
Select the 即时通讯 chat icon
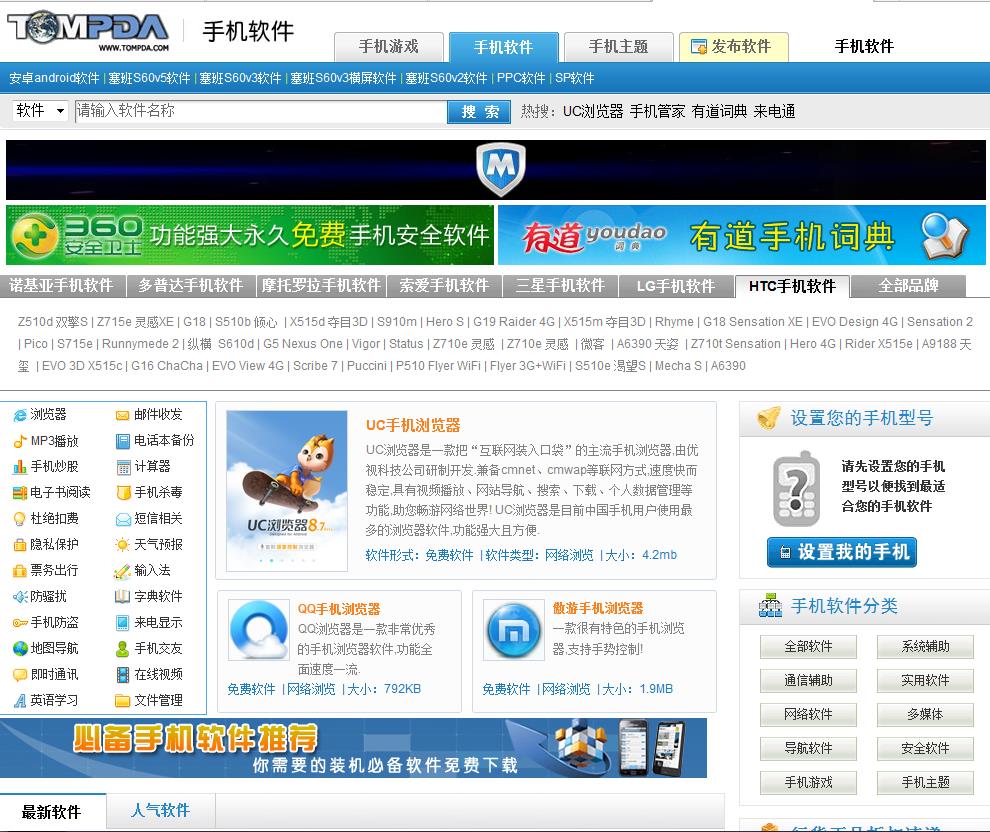coord(20,675)
